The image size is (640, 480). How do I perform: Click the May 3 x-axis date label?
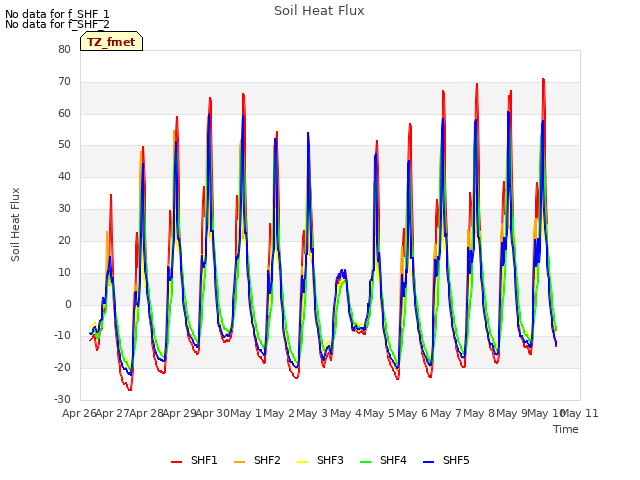click(313, 413)
